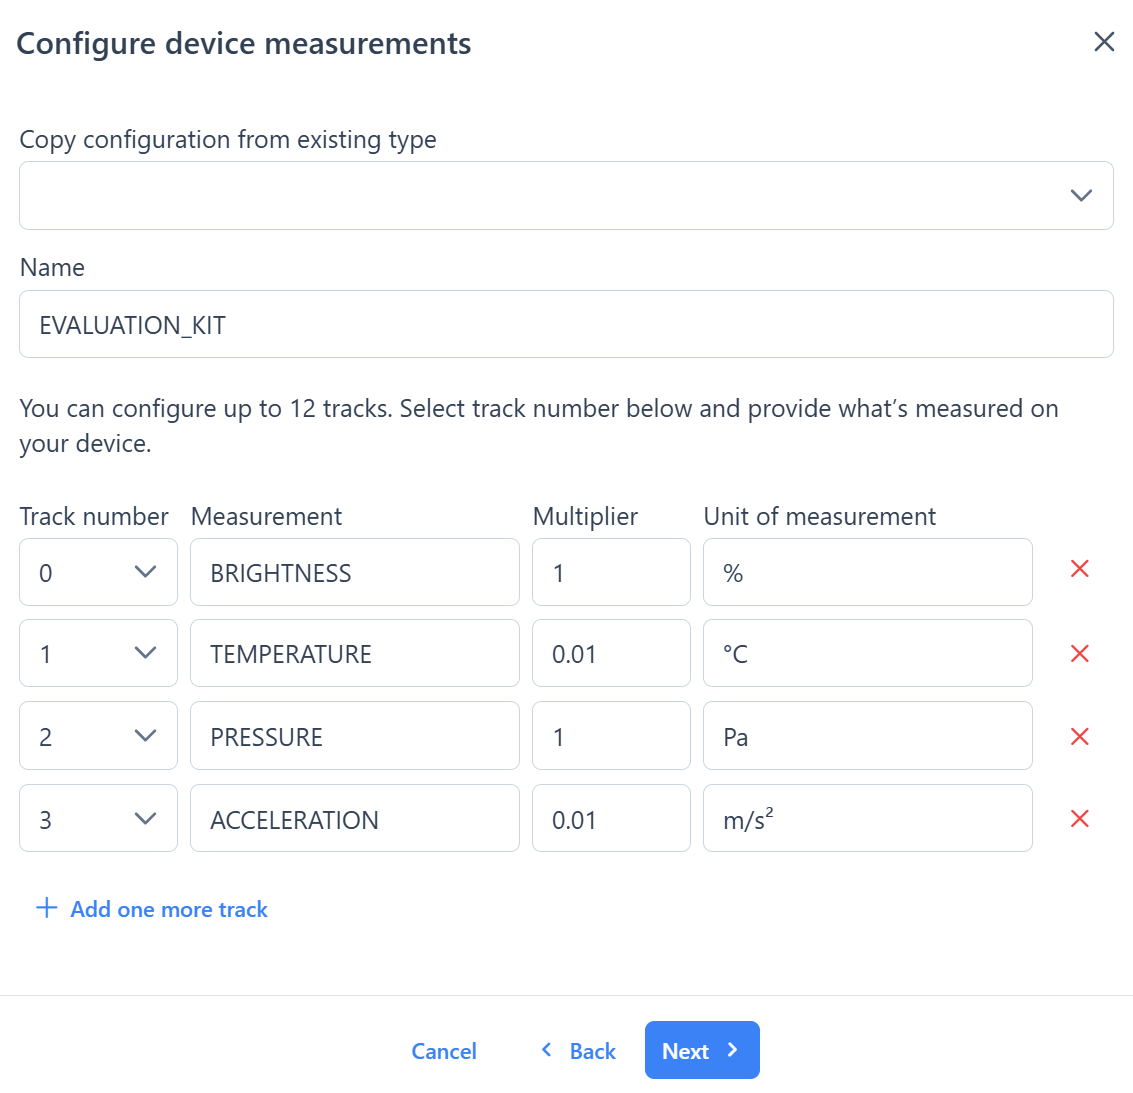Remove the PRESSURE track via red X
Viewport: 1133px width, 1093px height.
click(1079, 736)
